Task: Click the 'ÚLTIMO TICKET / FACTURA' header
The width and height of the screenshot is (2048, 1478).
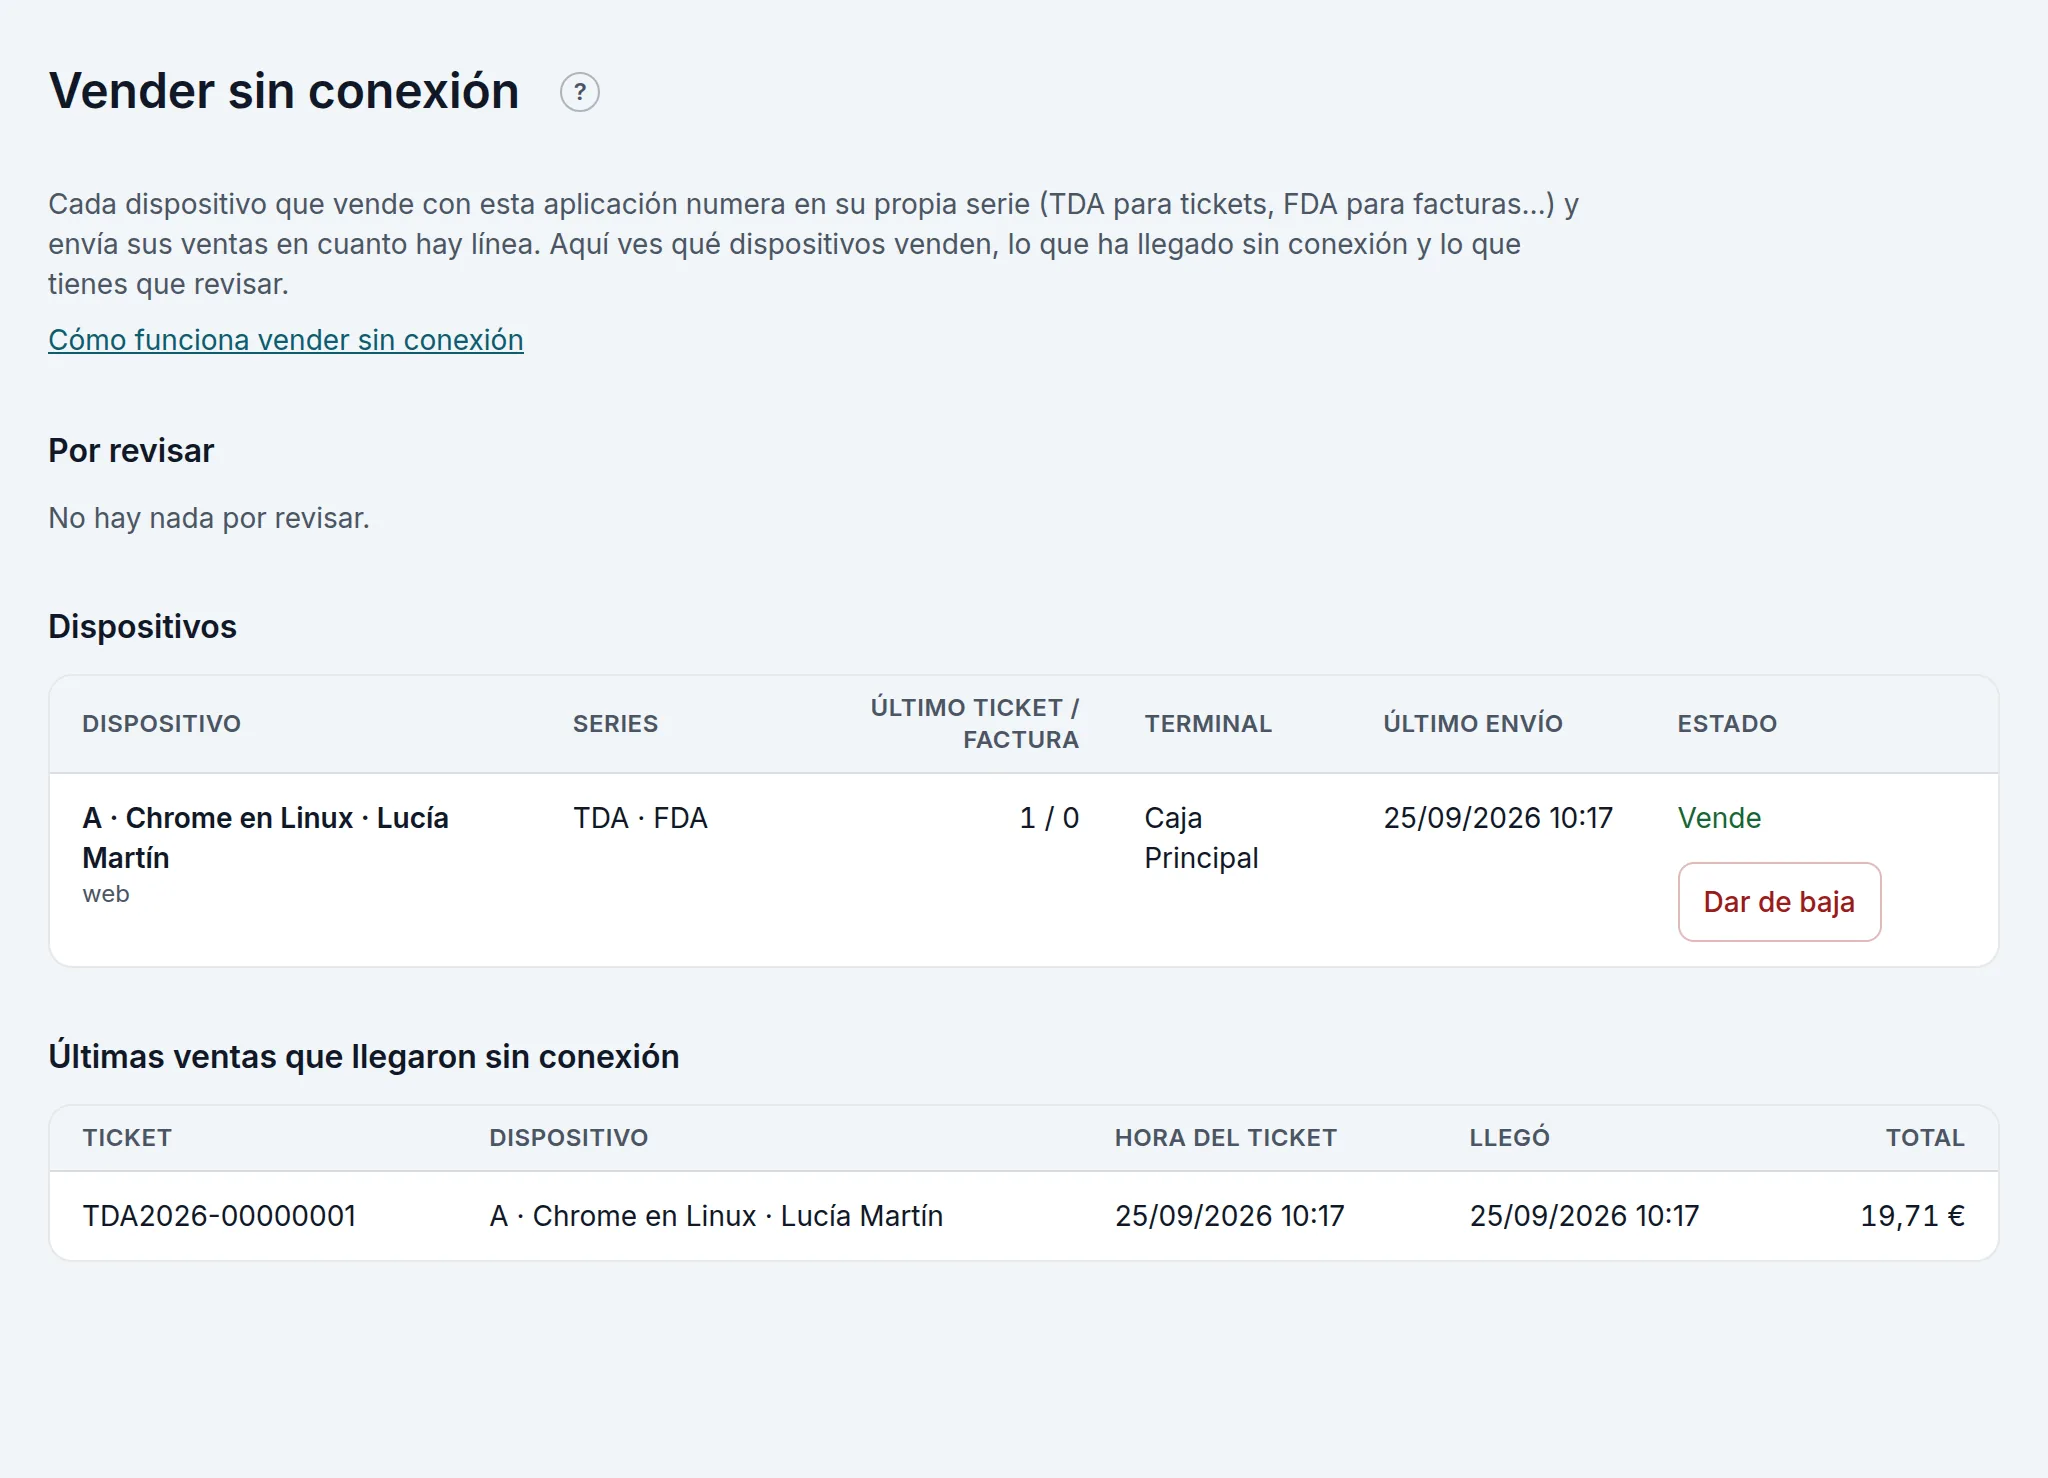Action: pyautogui.click(x=974, y=724)
